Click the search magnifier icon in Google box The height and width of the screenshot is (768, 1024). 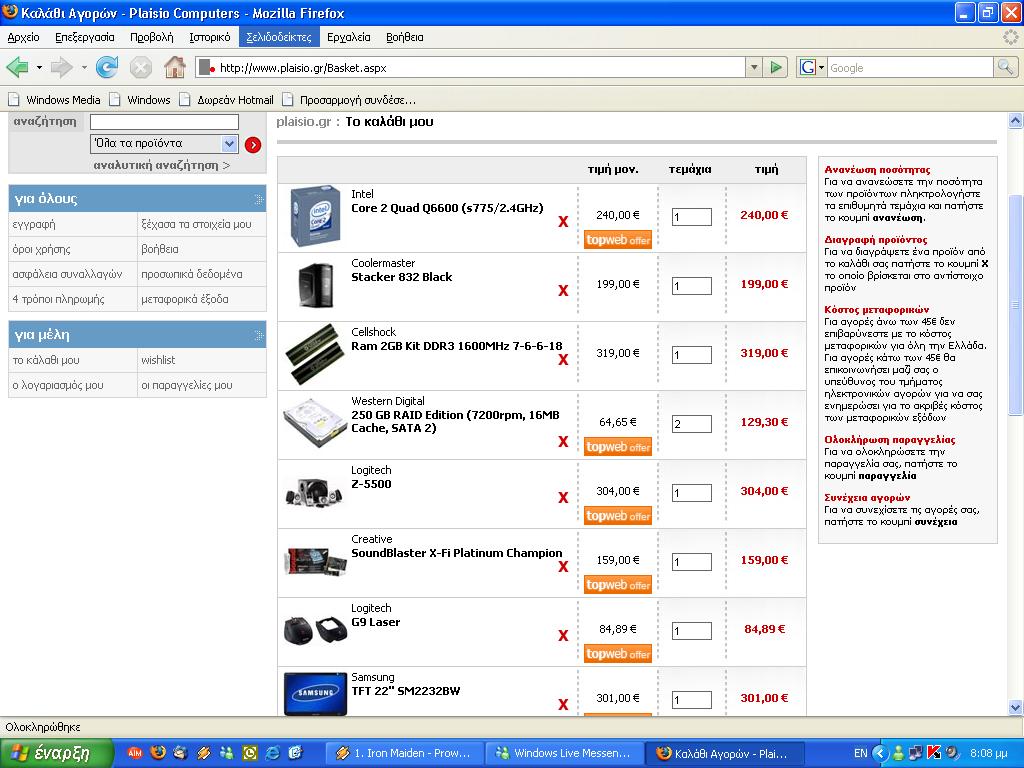(x=1005, y=67)
